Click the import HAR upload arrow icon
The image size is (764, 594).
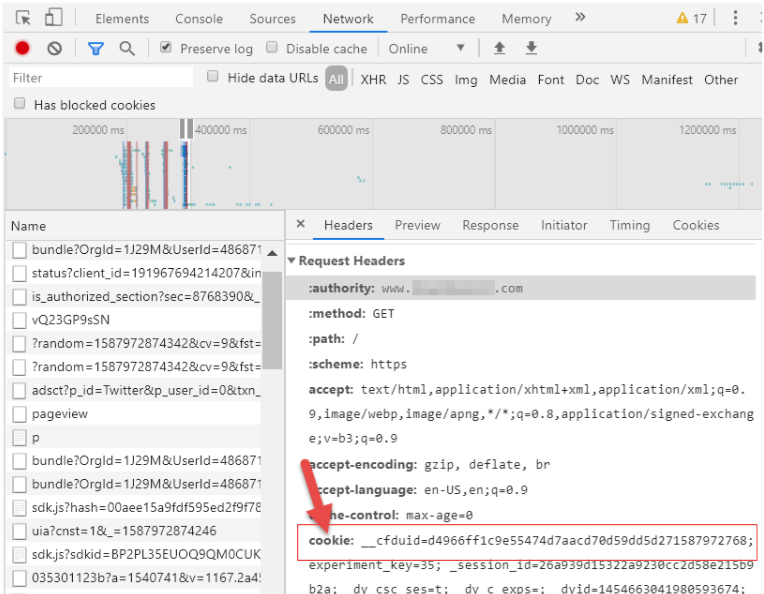(x=499, y=48)
